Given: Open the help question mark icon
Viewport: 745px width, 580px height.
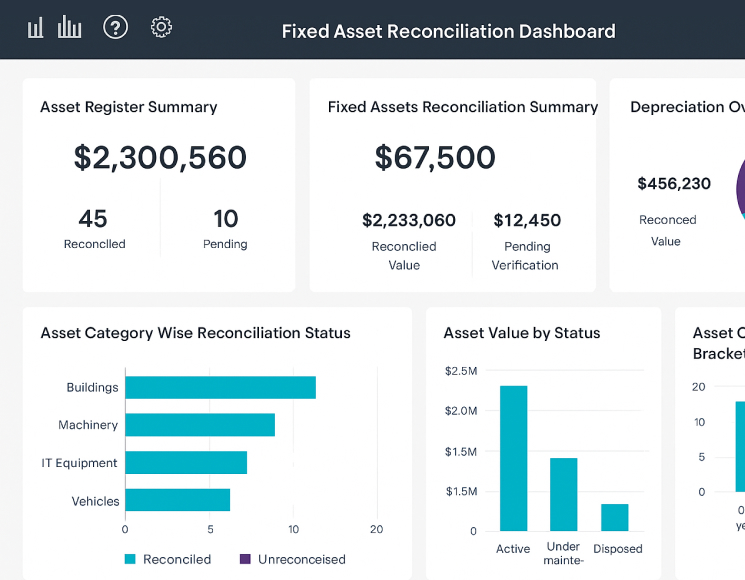Looking at the screenshot, I should point(115,27).
